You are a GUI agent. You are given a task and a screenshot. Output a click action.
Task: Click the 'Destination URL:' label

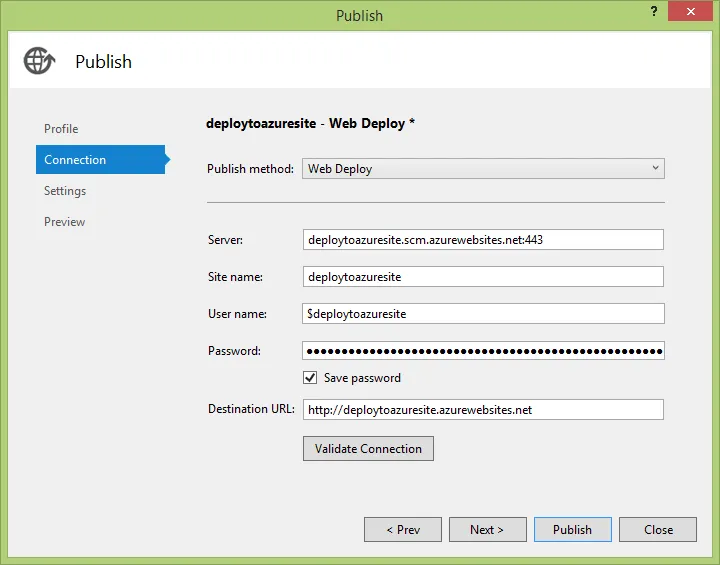(x=251, y=409)
